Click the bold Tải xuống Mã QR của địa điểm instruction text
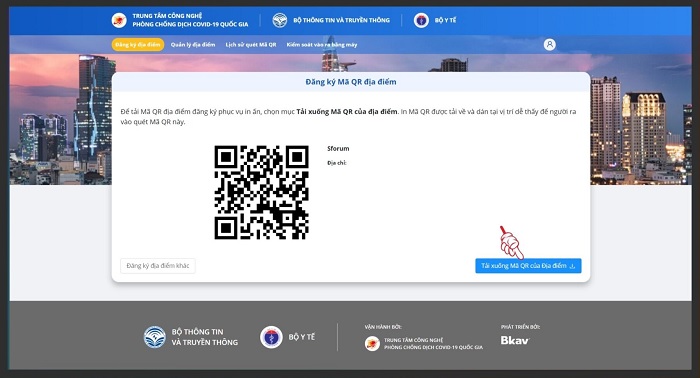 tap(347, 112)
